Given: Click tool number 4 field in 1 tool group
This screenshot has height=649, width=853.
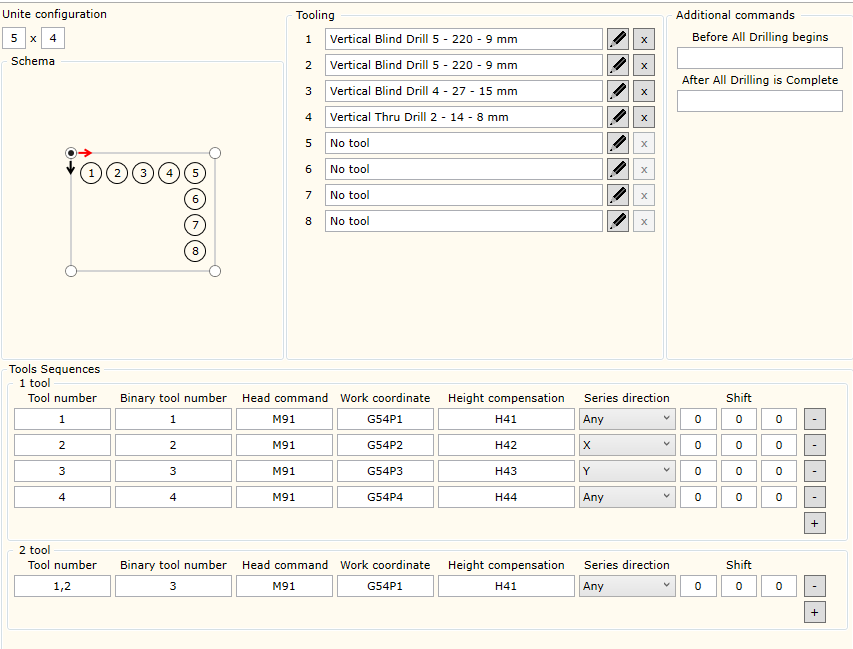Looking at the screenshot, I should (x=62, y=497).
